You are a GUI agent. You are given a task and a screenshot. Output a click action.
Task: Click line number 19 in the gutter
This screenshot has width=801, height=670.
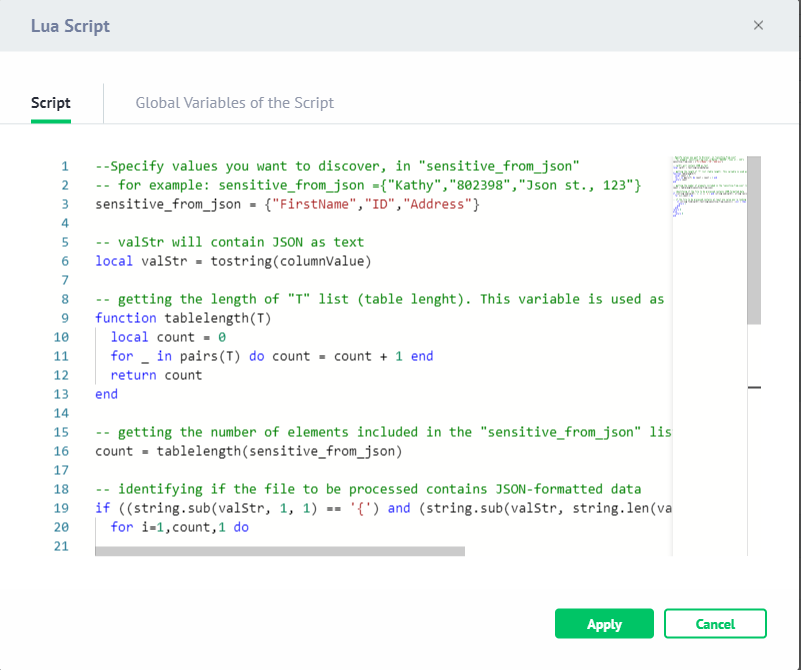pyautogui.click(x=61, y=508)
